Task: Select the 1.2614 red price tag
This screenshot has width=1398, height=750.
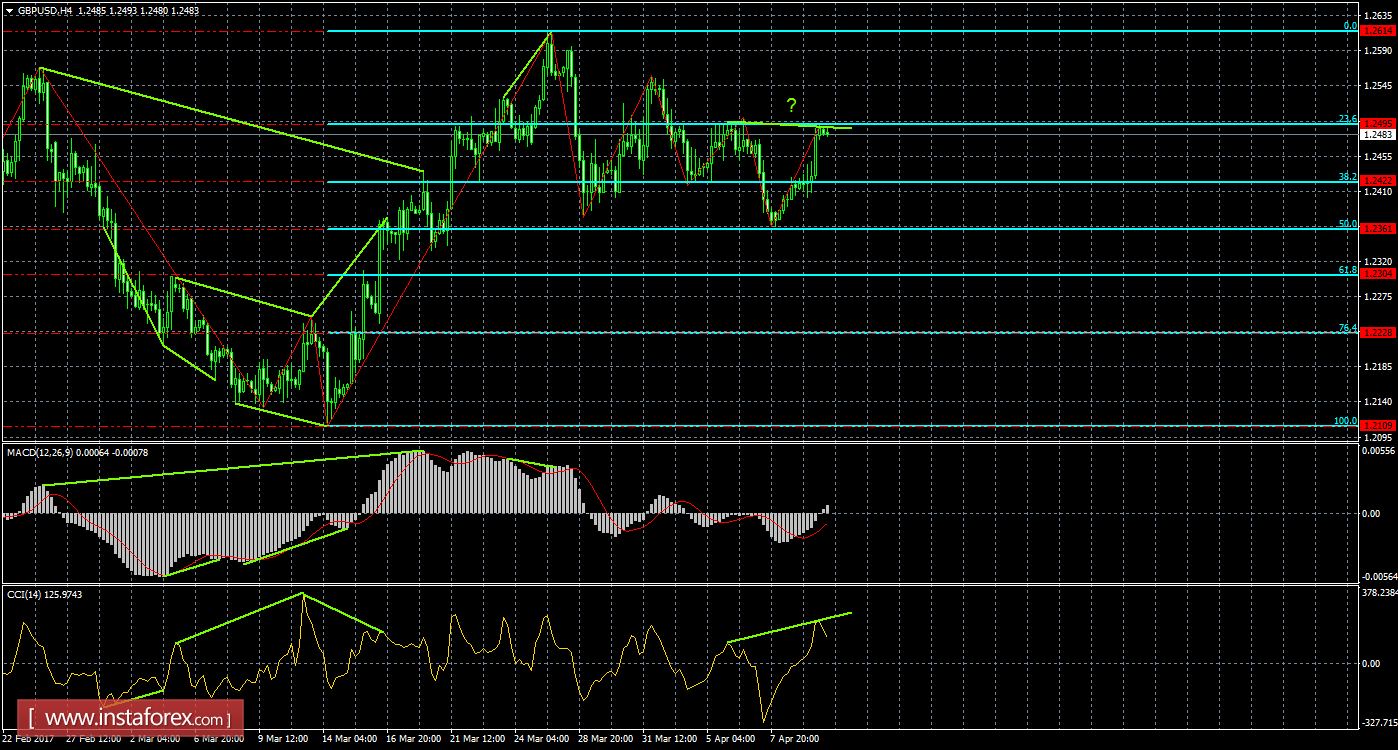Action: [1378, 31]
